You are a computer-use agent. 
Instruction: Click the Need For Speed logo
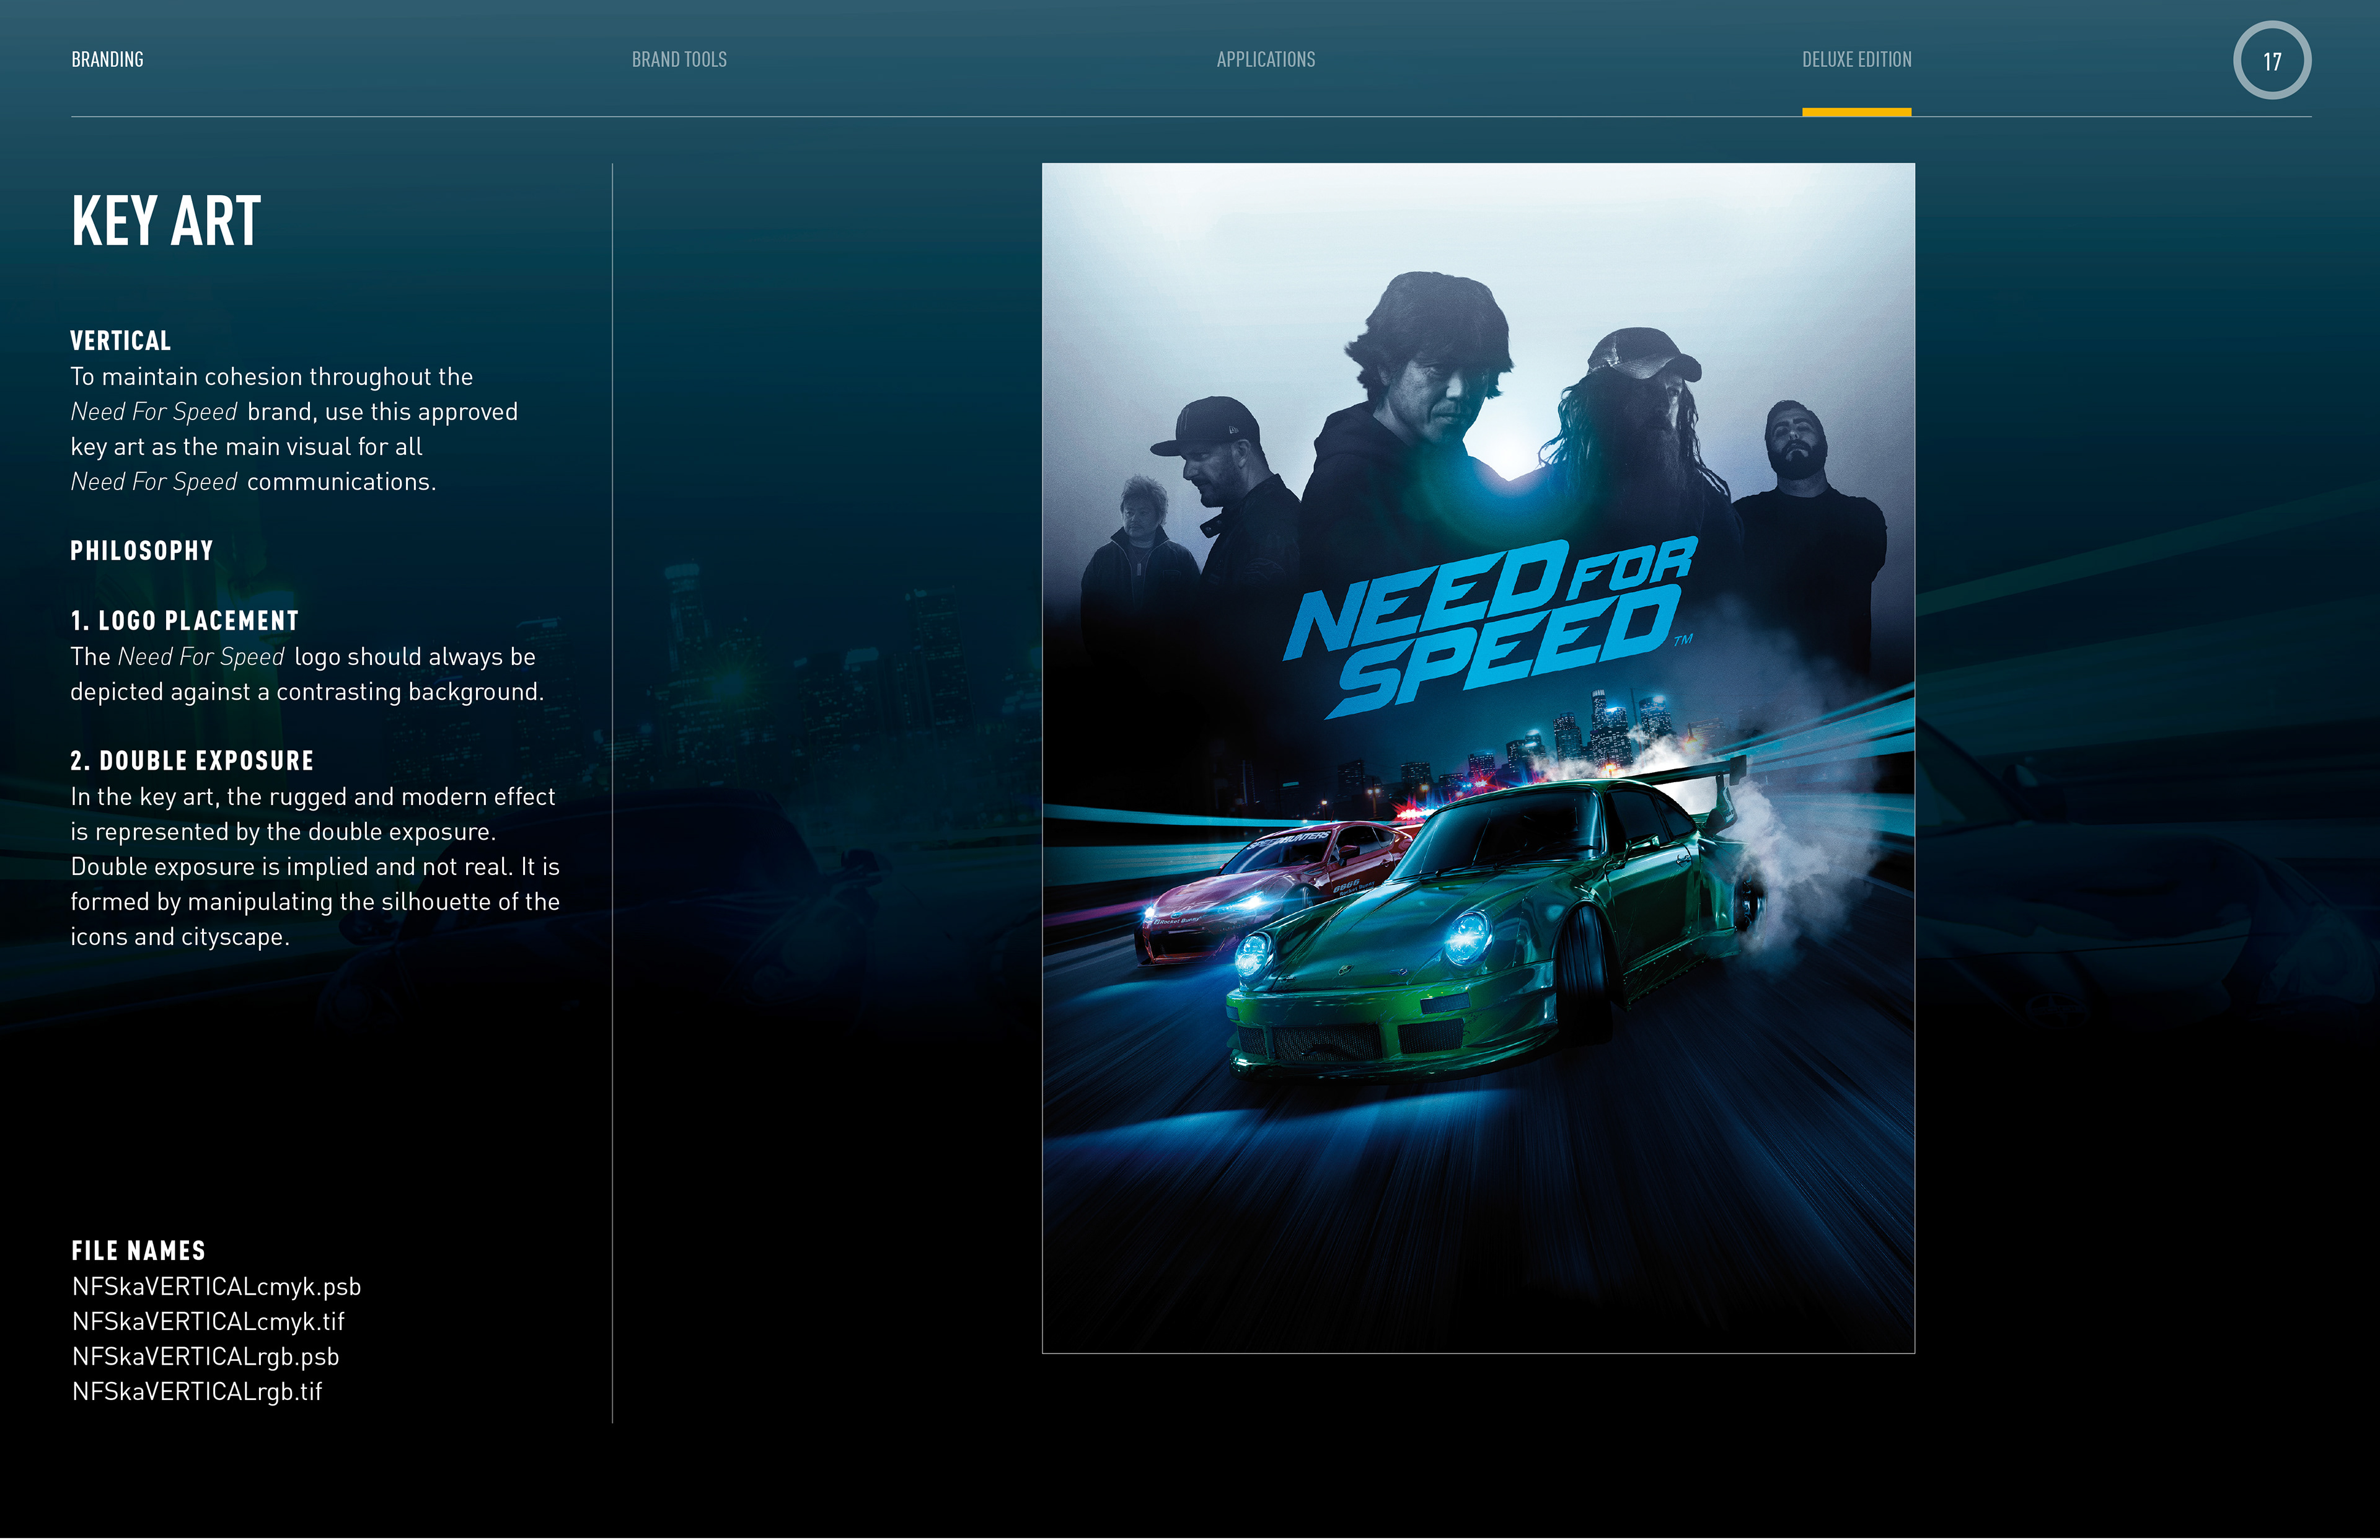tap(1490, 628)
